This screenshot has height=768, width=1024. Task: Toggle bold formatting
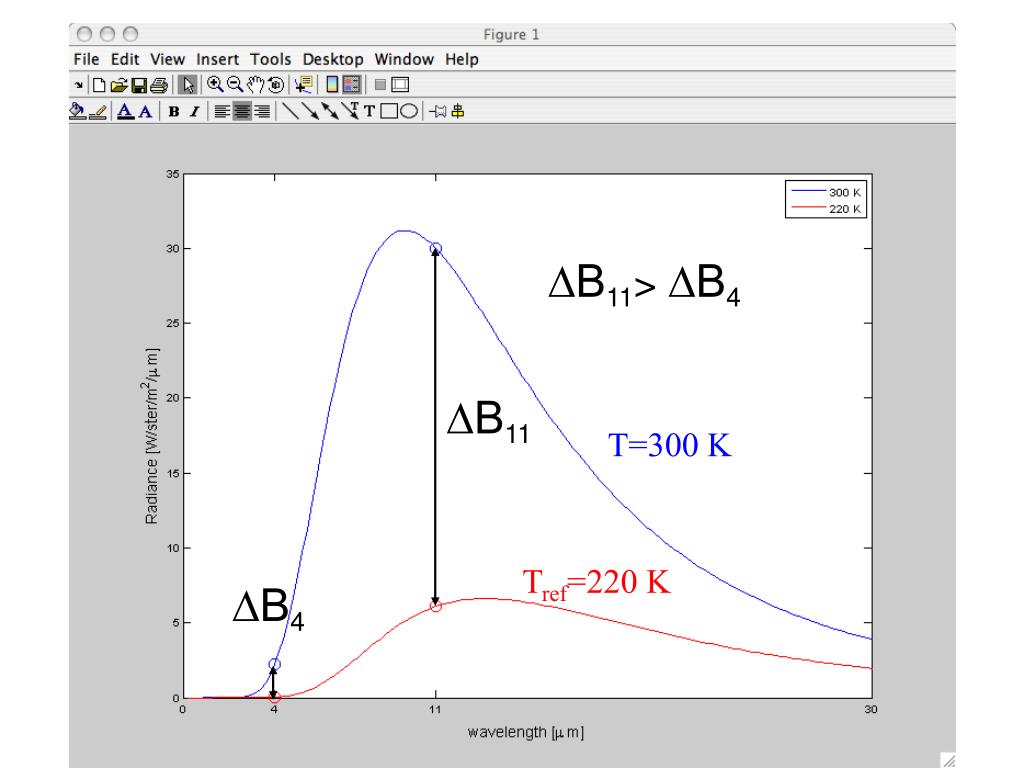coord(174,112)
